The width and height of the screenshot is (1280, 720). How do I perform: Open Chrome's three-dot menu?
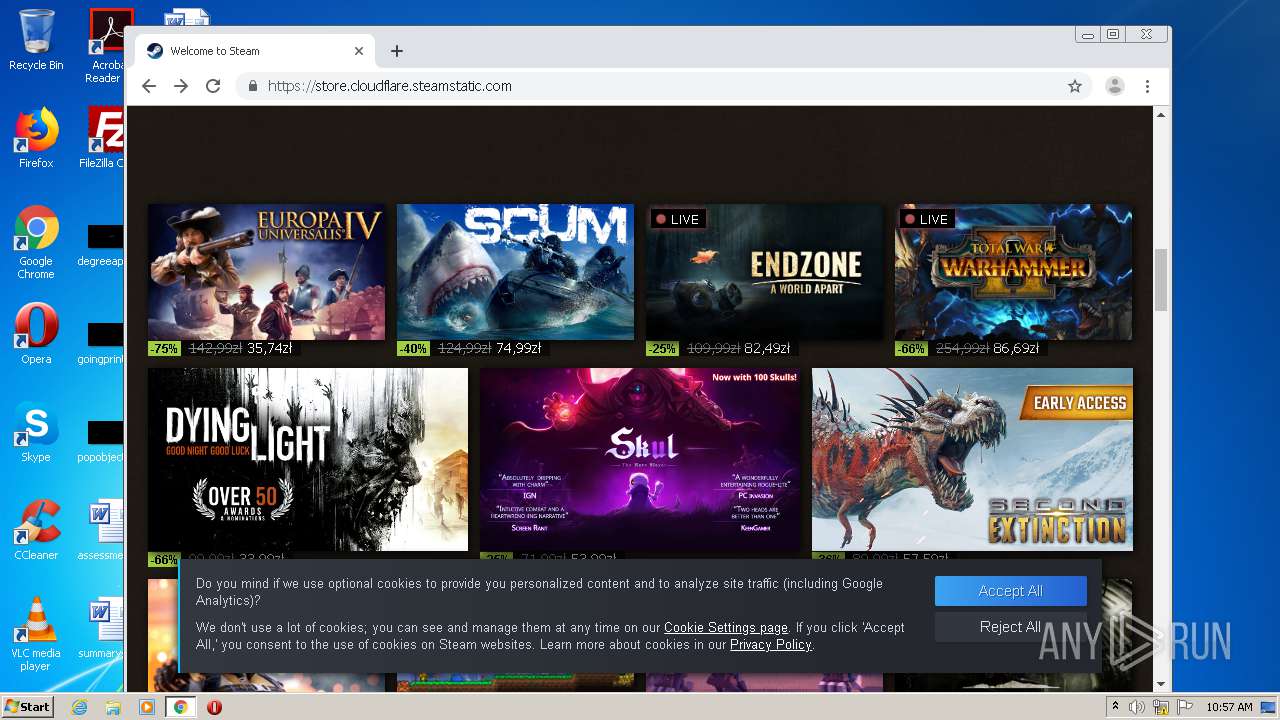tap(1147, 86)
